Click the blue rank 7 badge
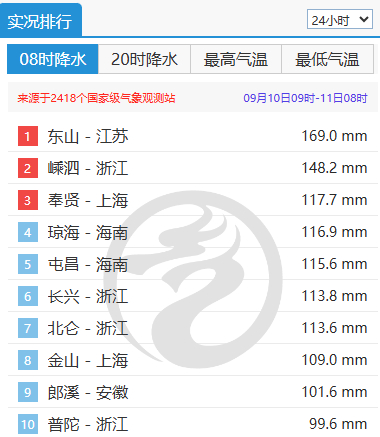The width and height of the screenshot is (380, 437). 28,328
